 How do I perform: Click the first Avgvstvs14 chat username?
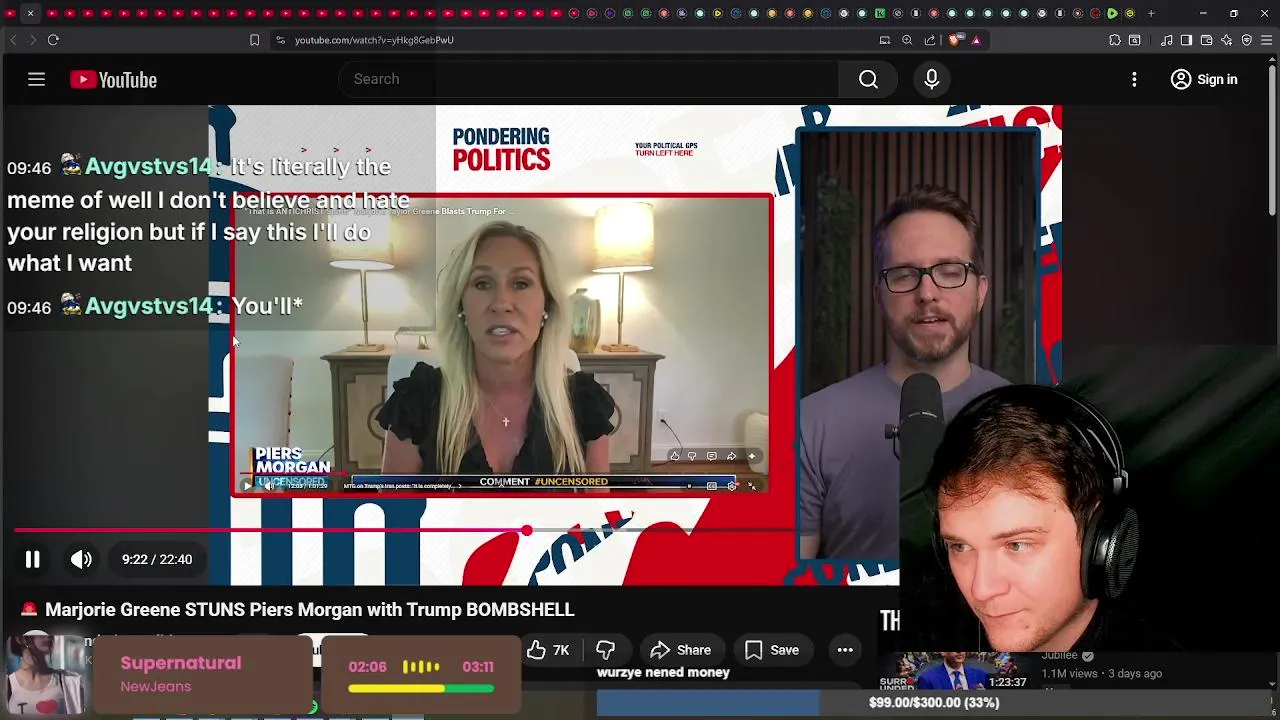tap(150, 167)
